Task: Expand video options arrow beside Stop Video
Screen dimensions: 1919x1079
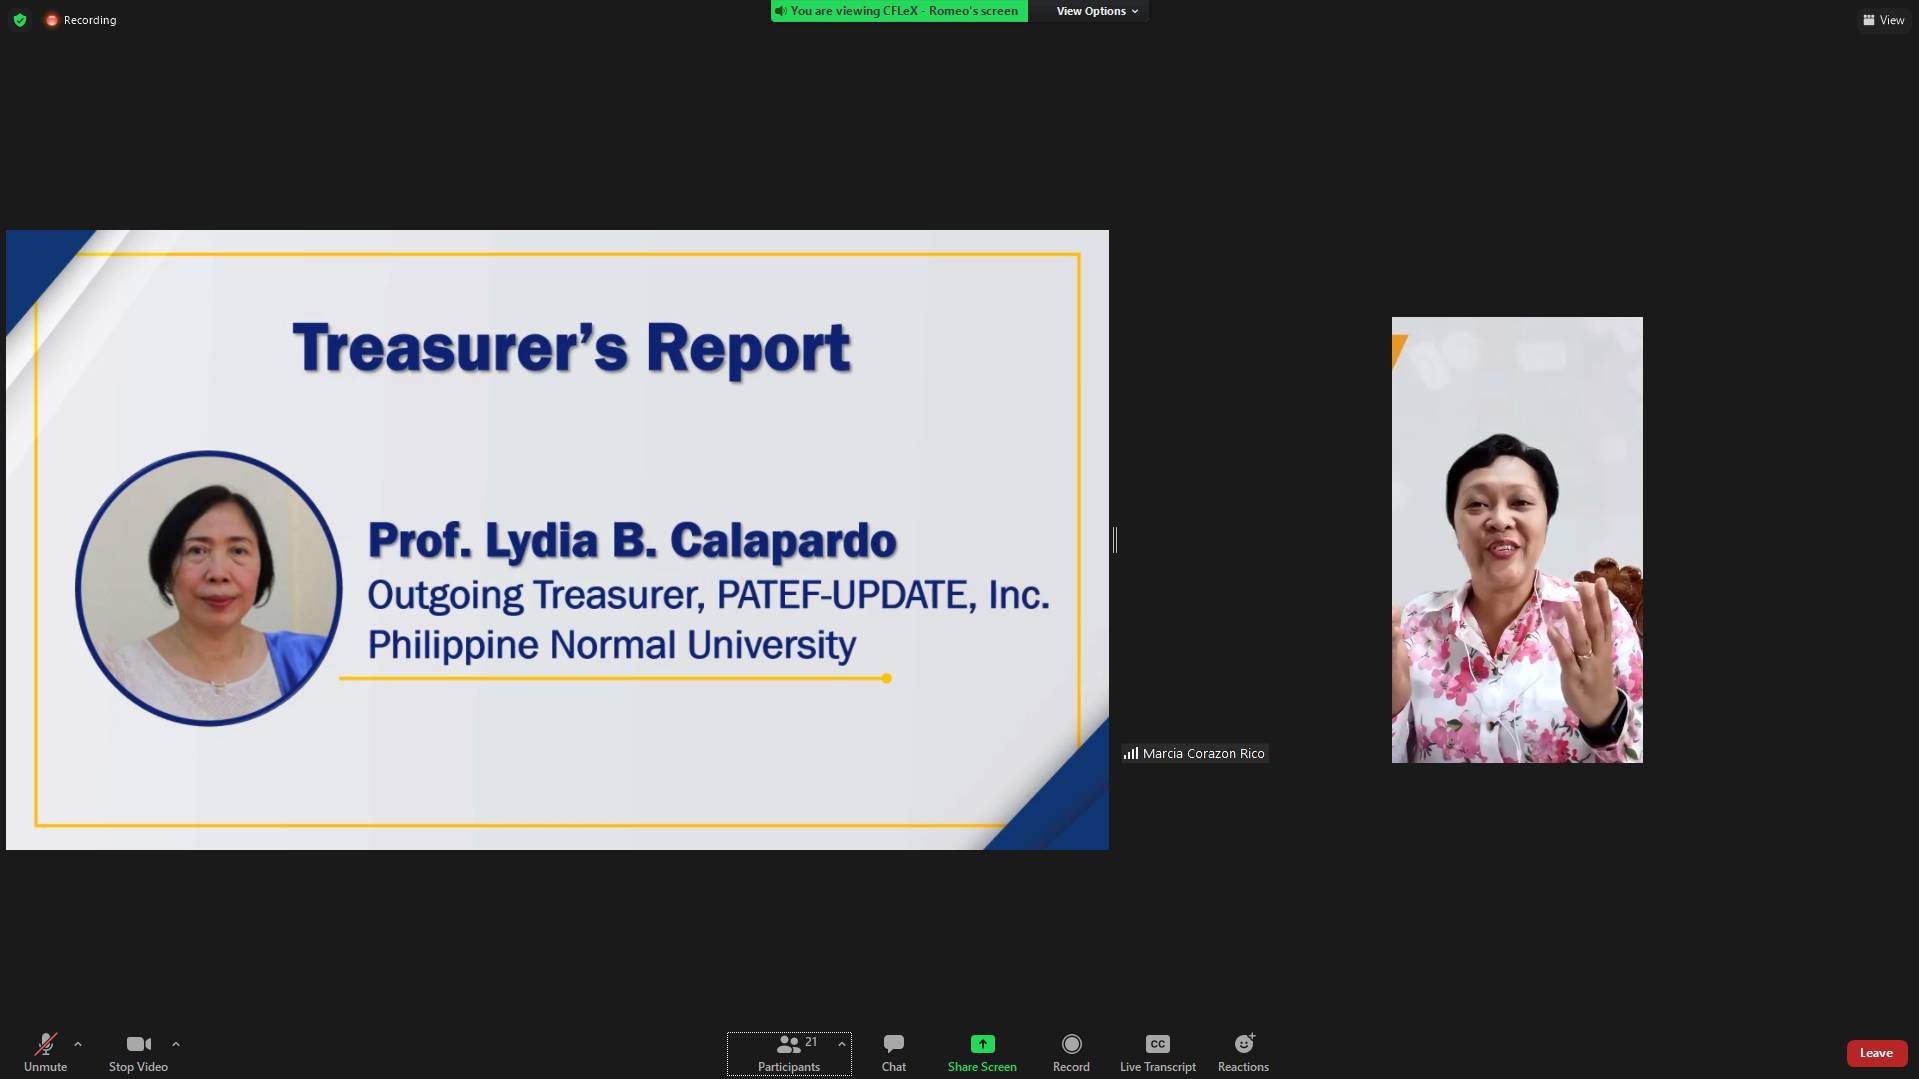Action: coord(176,1044)
